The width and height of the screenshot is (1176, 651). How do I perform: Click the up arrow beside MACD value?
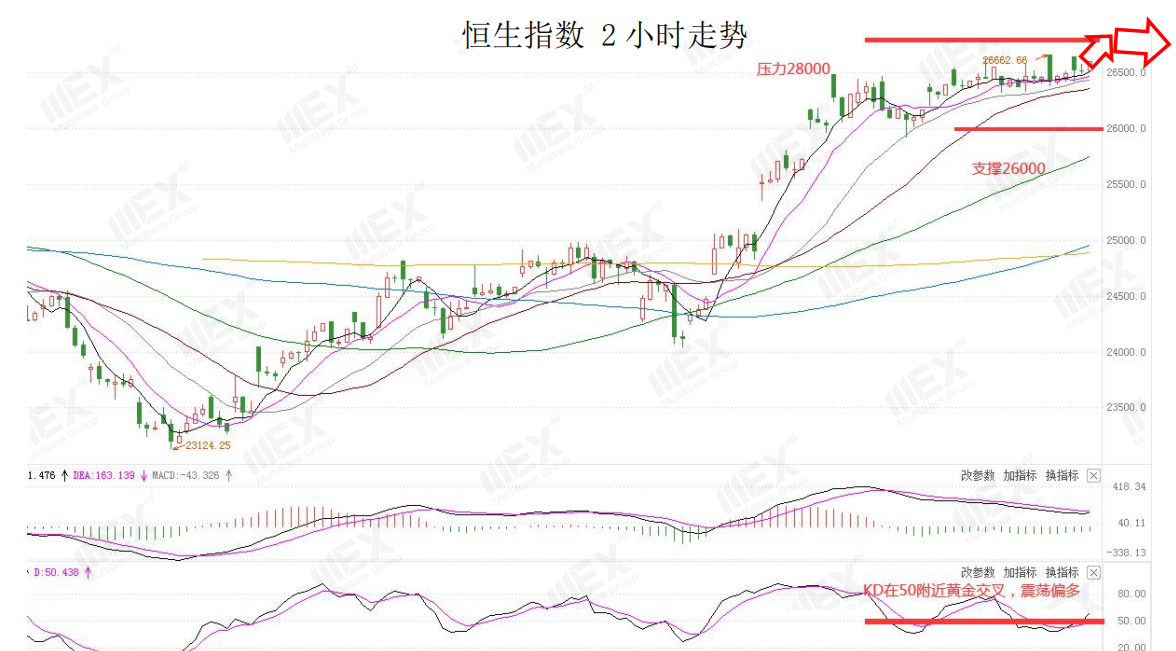(229, 475)
